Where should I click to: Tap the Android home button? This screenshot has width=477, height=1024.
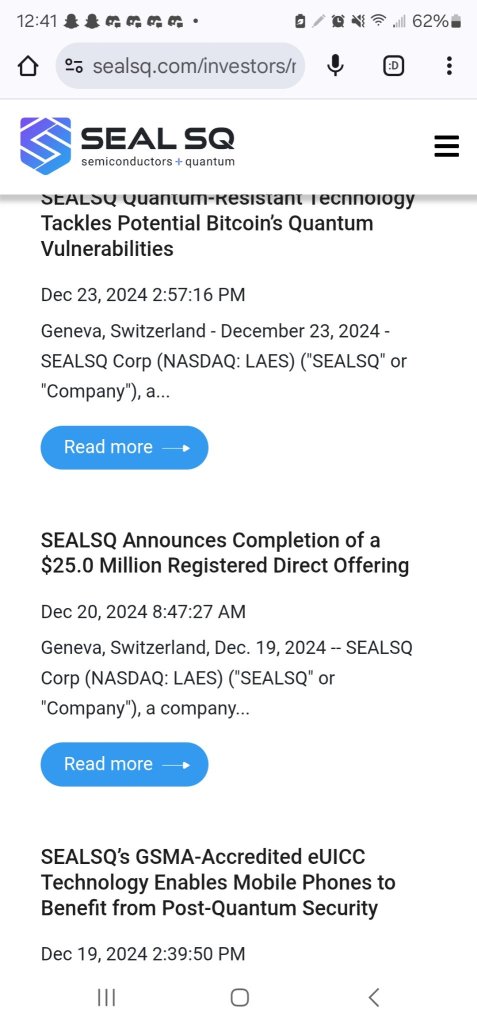[240, 997]
